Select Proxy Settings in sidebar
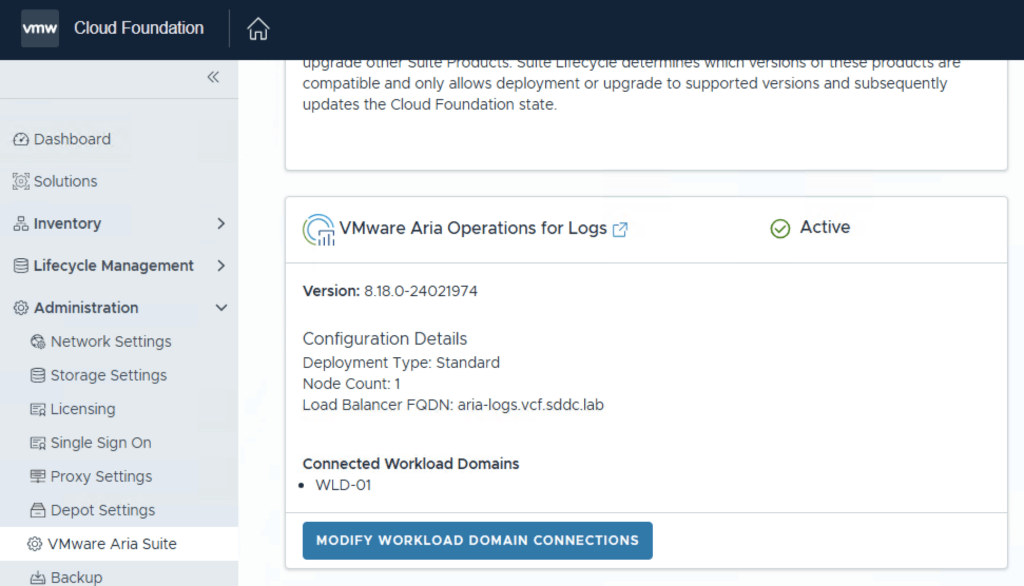1024x586 pixels. [x=101, y=476]
